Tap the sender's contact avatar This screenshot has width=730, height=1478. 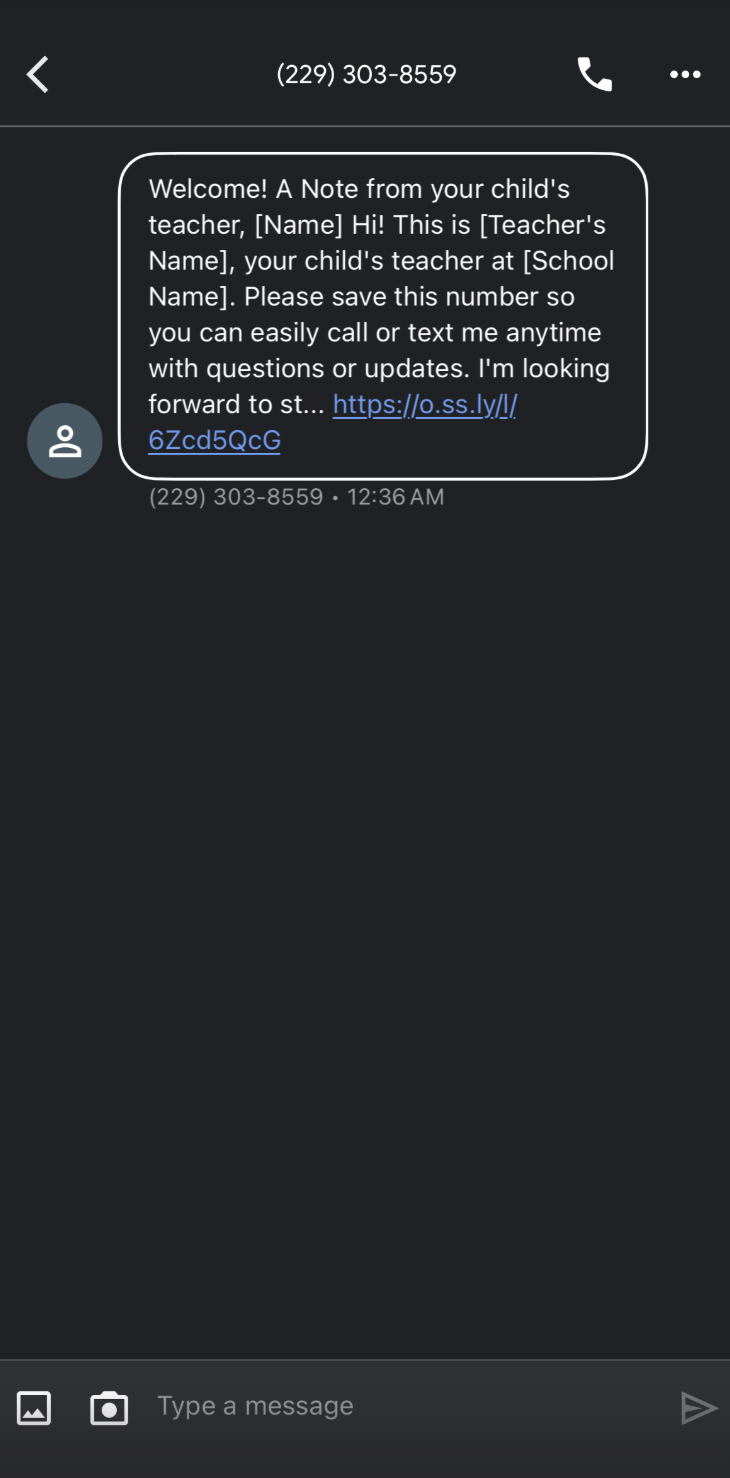click(65, 441)
